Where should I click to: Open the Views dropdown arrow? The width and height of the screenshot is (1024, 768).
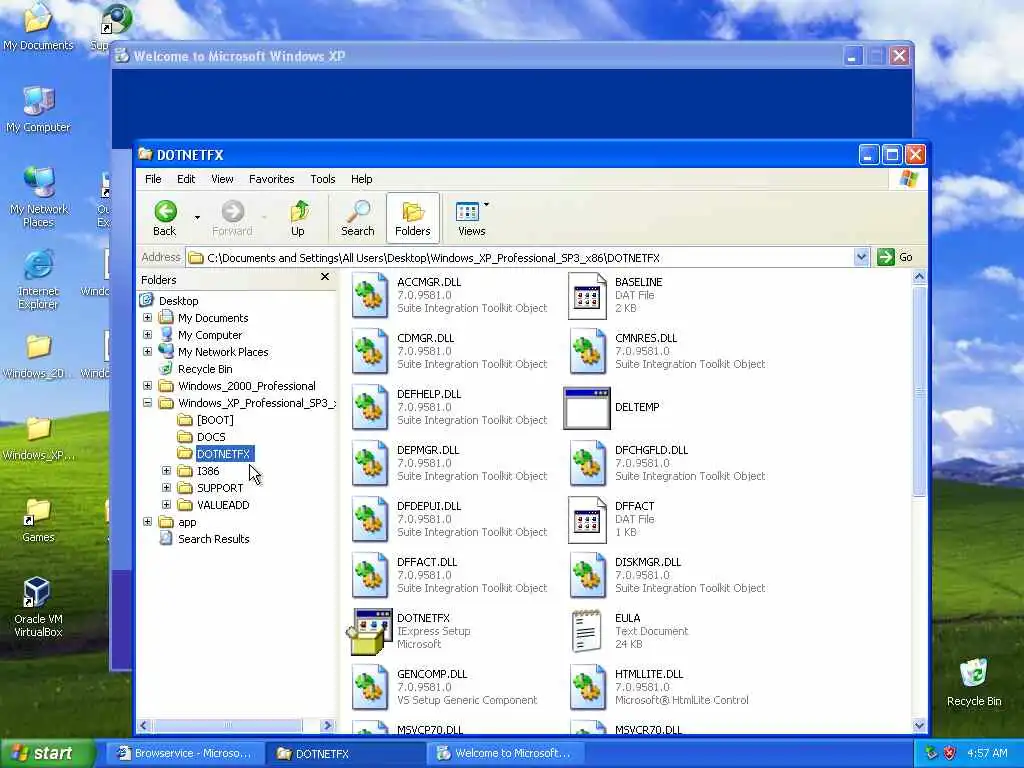(x=487, y=205)
